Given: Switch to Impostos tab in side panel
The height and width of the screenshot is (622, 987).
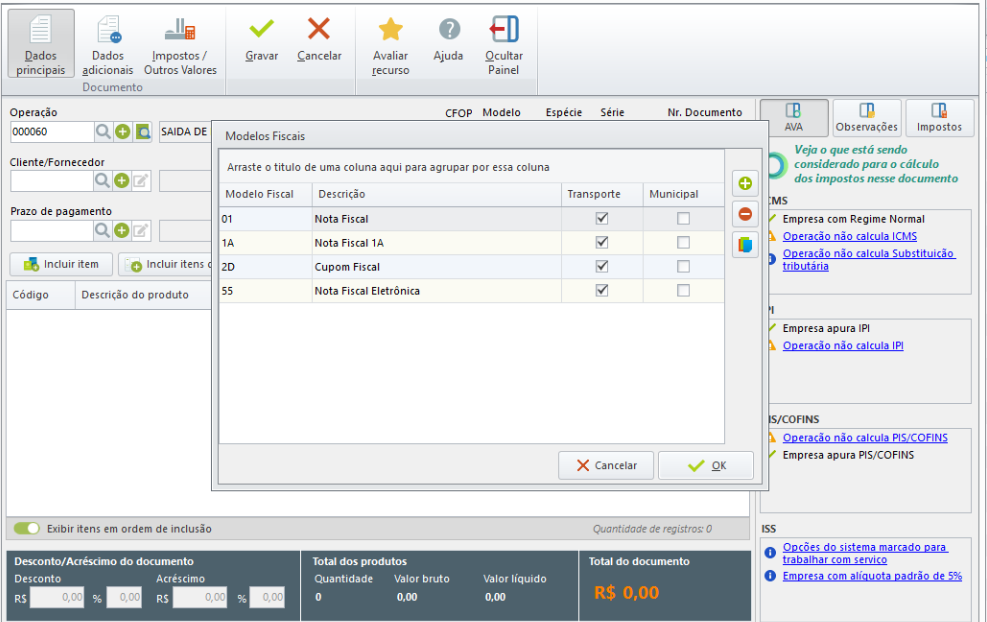Looking at the screenshot, I should [x=939, y=117].
